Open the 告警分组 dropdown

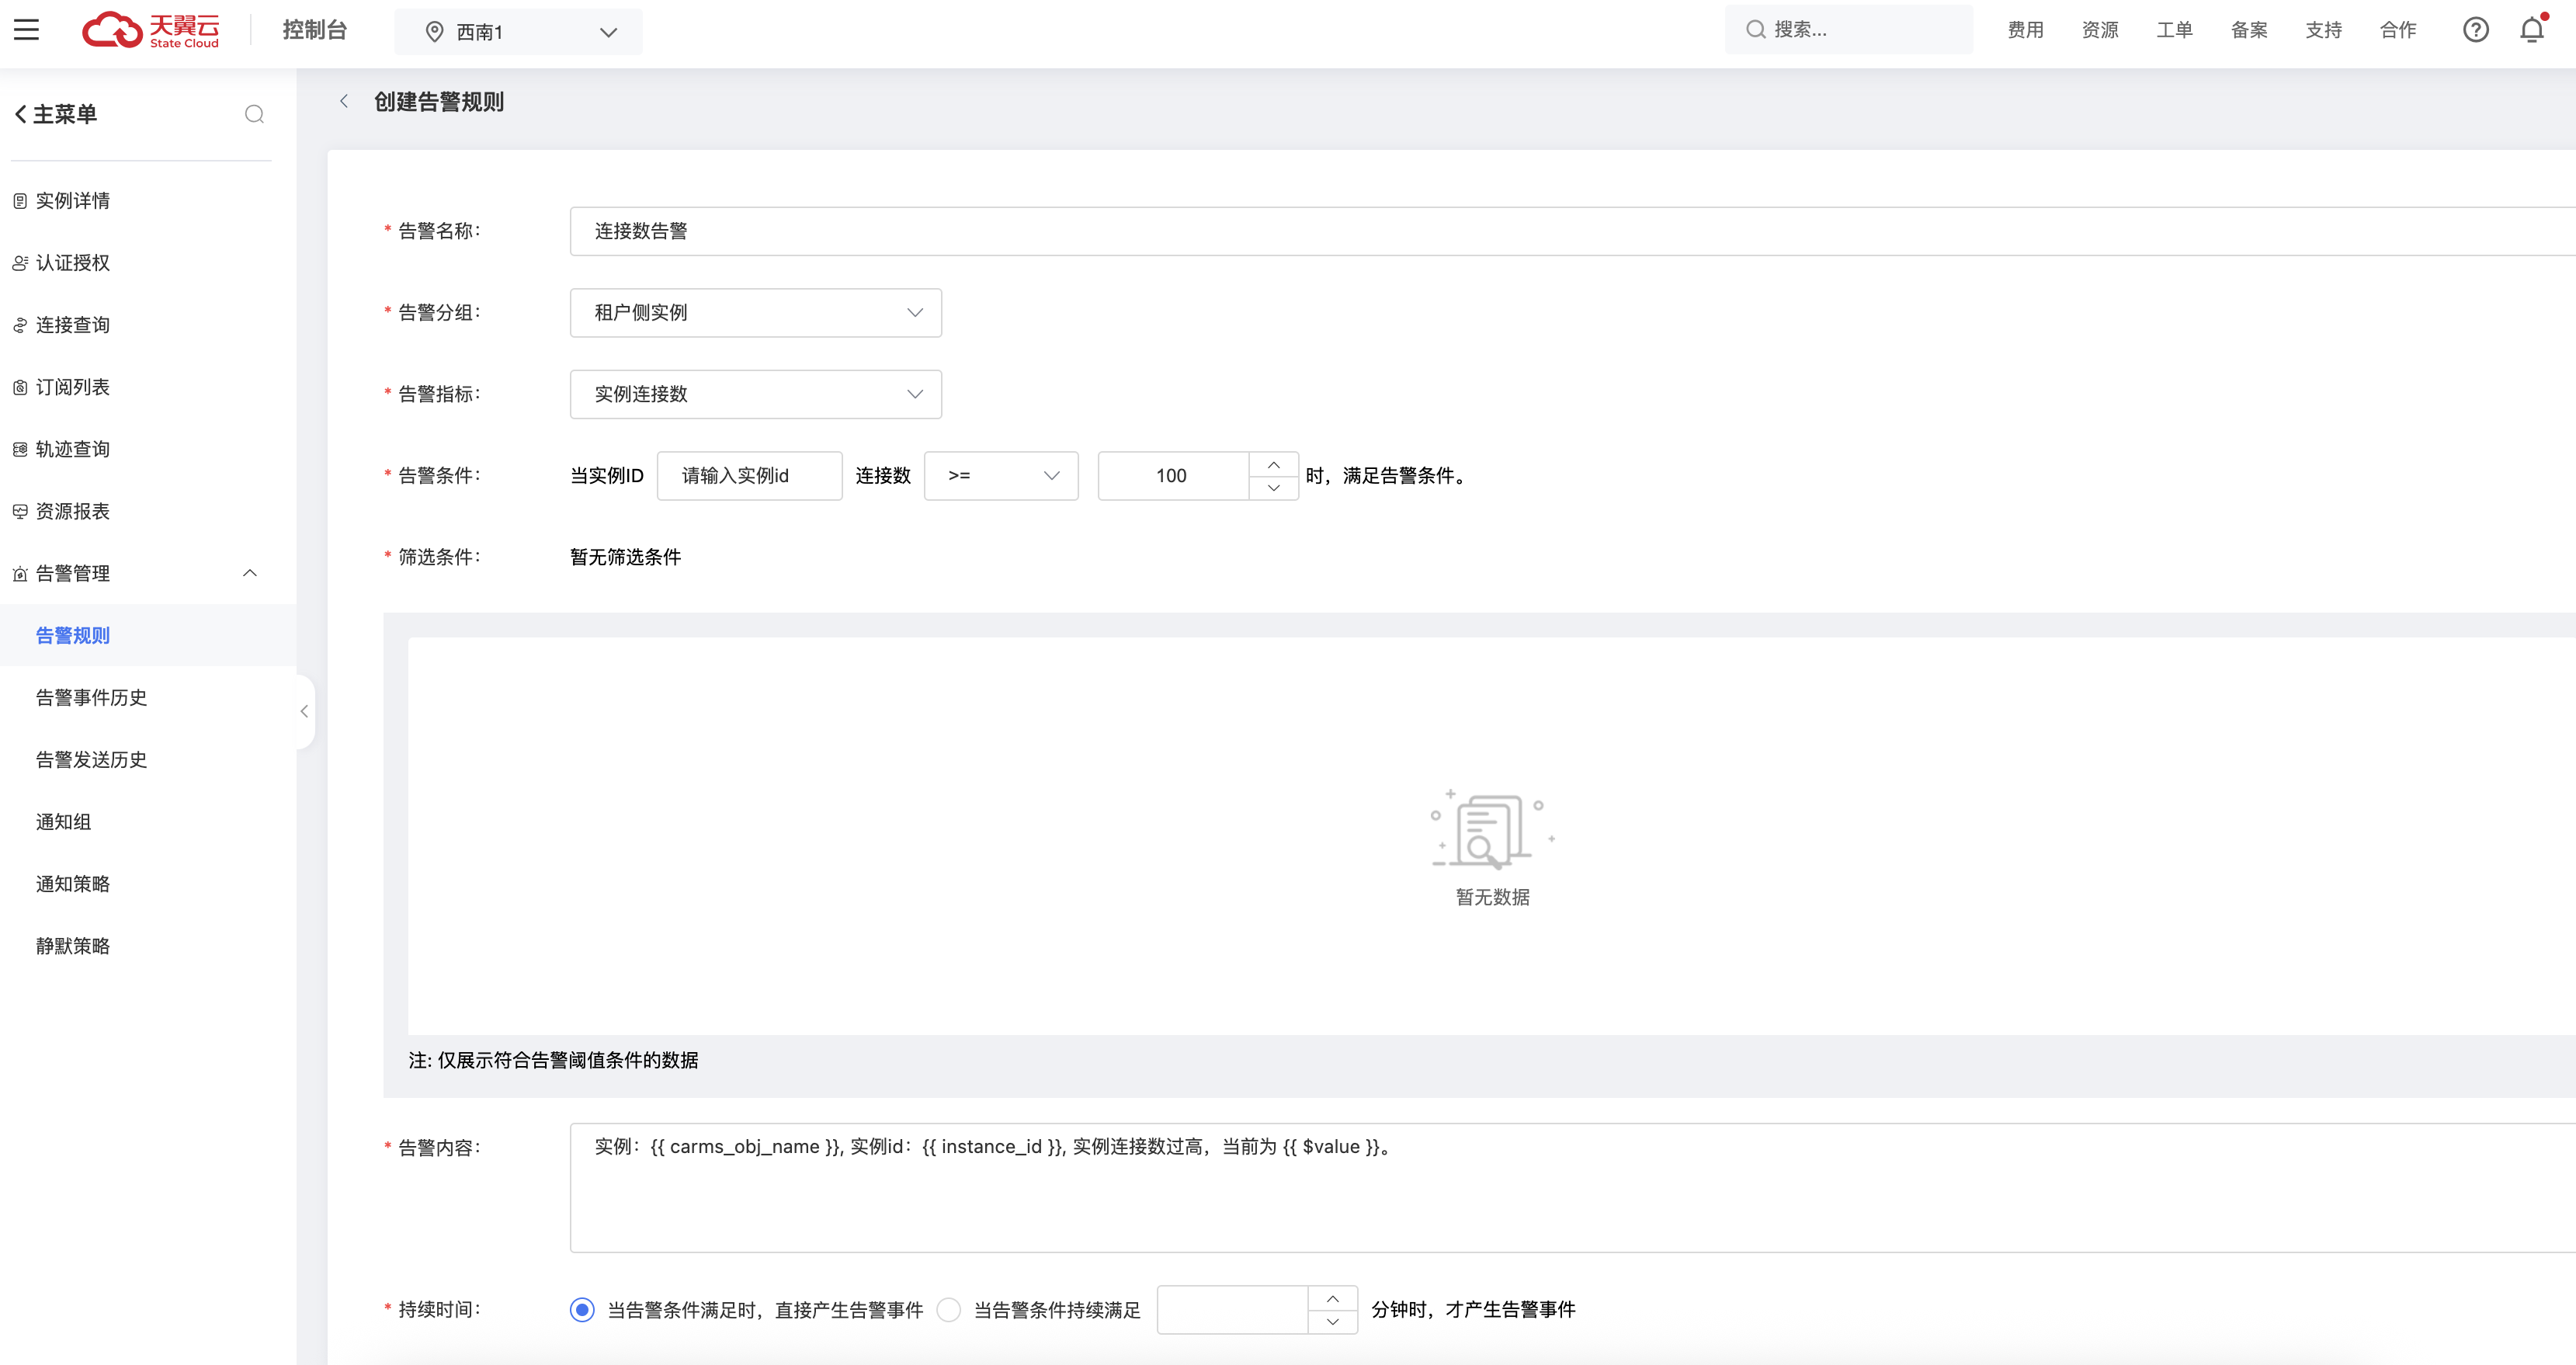pos(755,313)
